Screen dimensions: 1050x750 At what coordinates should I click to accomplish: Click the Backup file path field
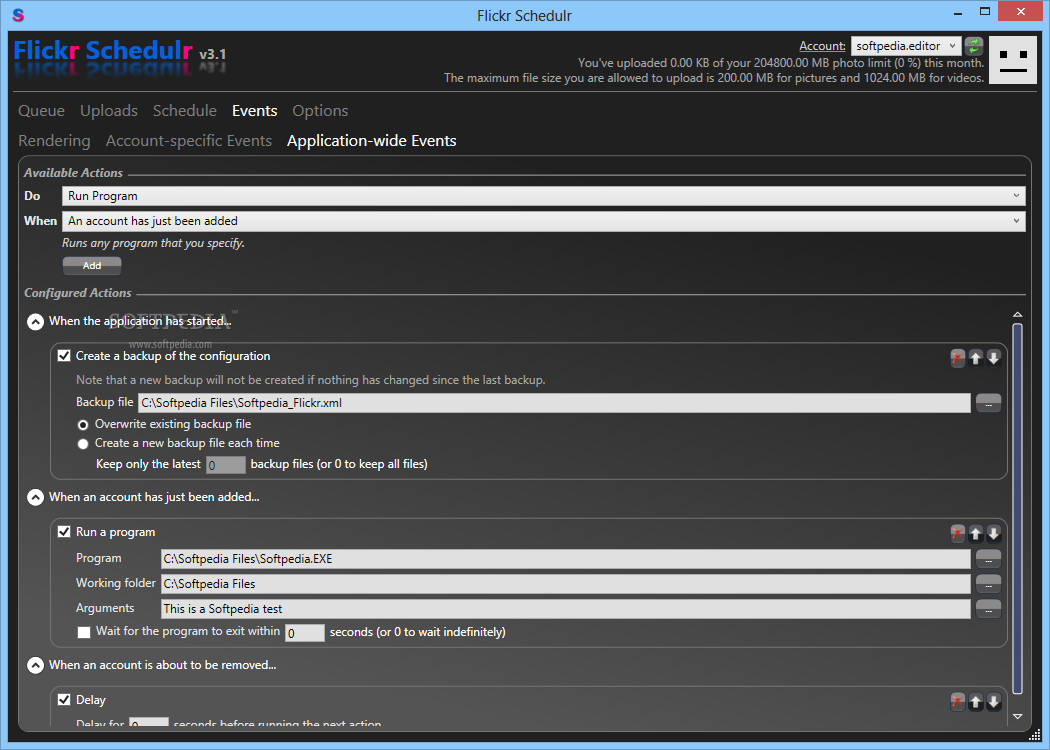point(554,403)
